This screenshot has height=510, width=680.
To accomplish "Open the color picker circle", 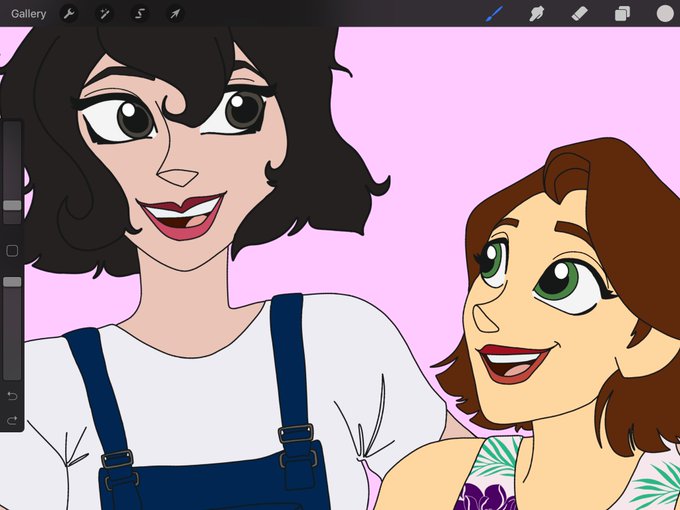I will (x=665, y=13).
